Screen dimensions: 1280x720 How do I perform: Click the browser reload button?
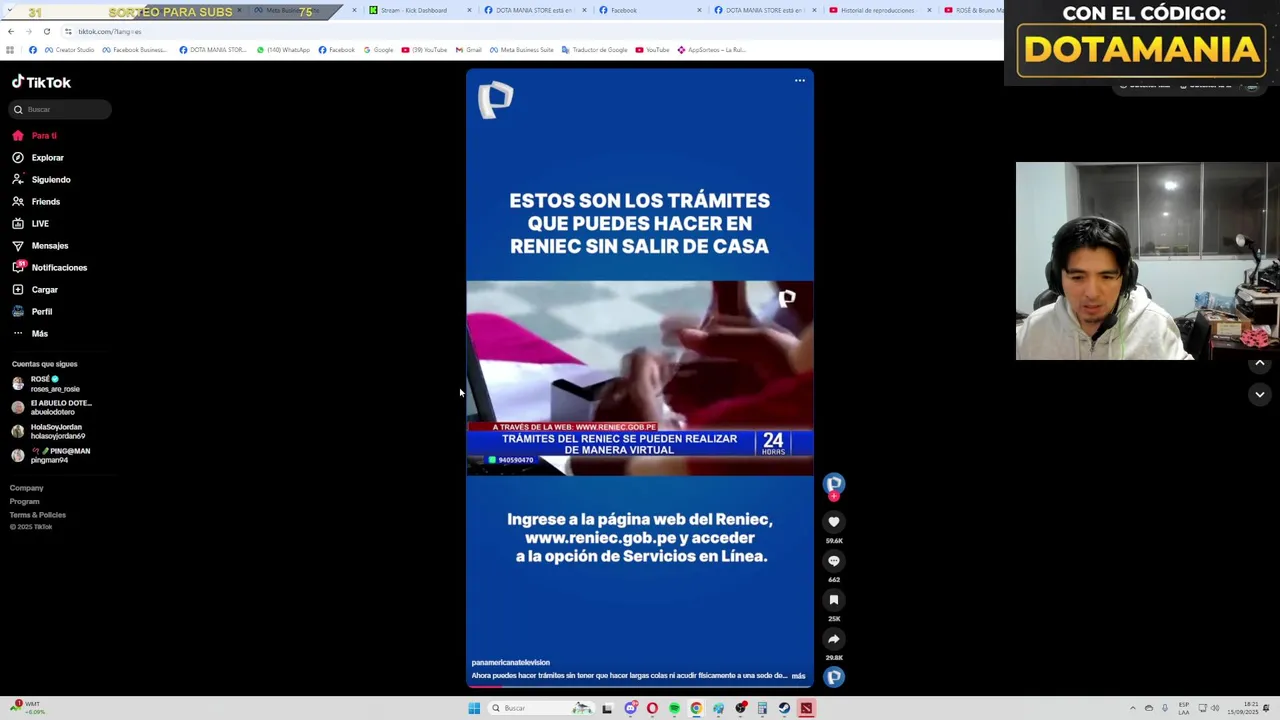coord(46,31)
